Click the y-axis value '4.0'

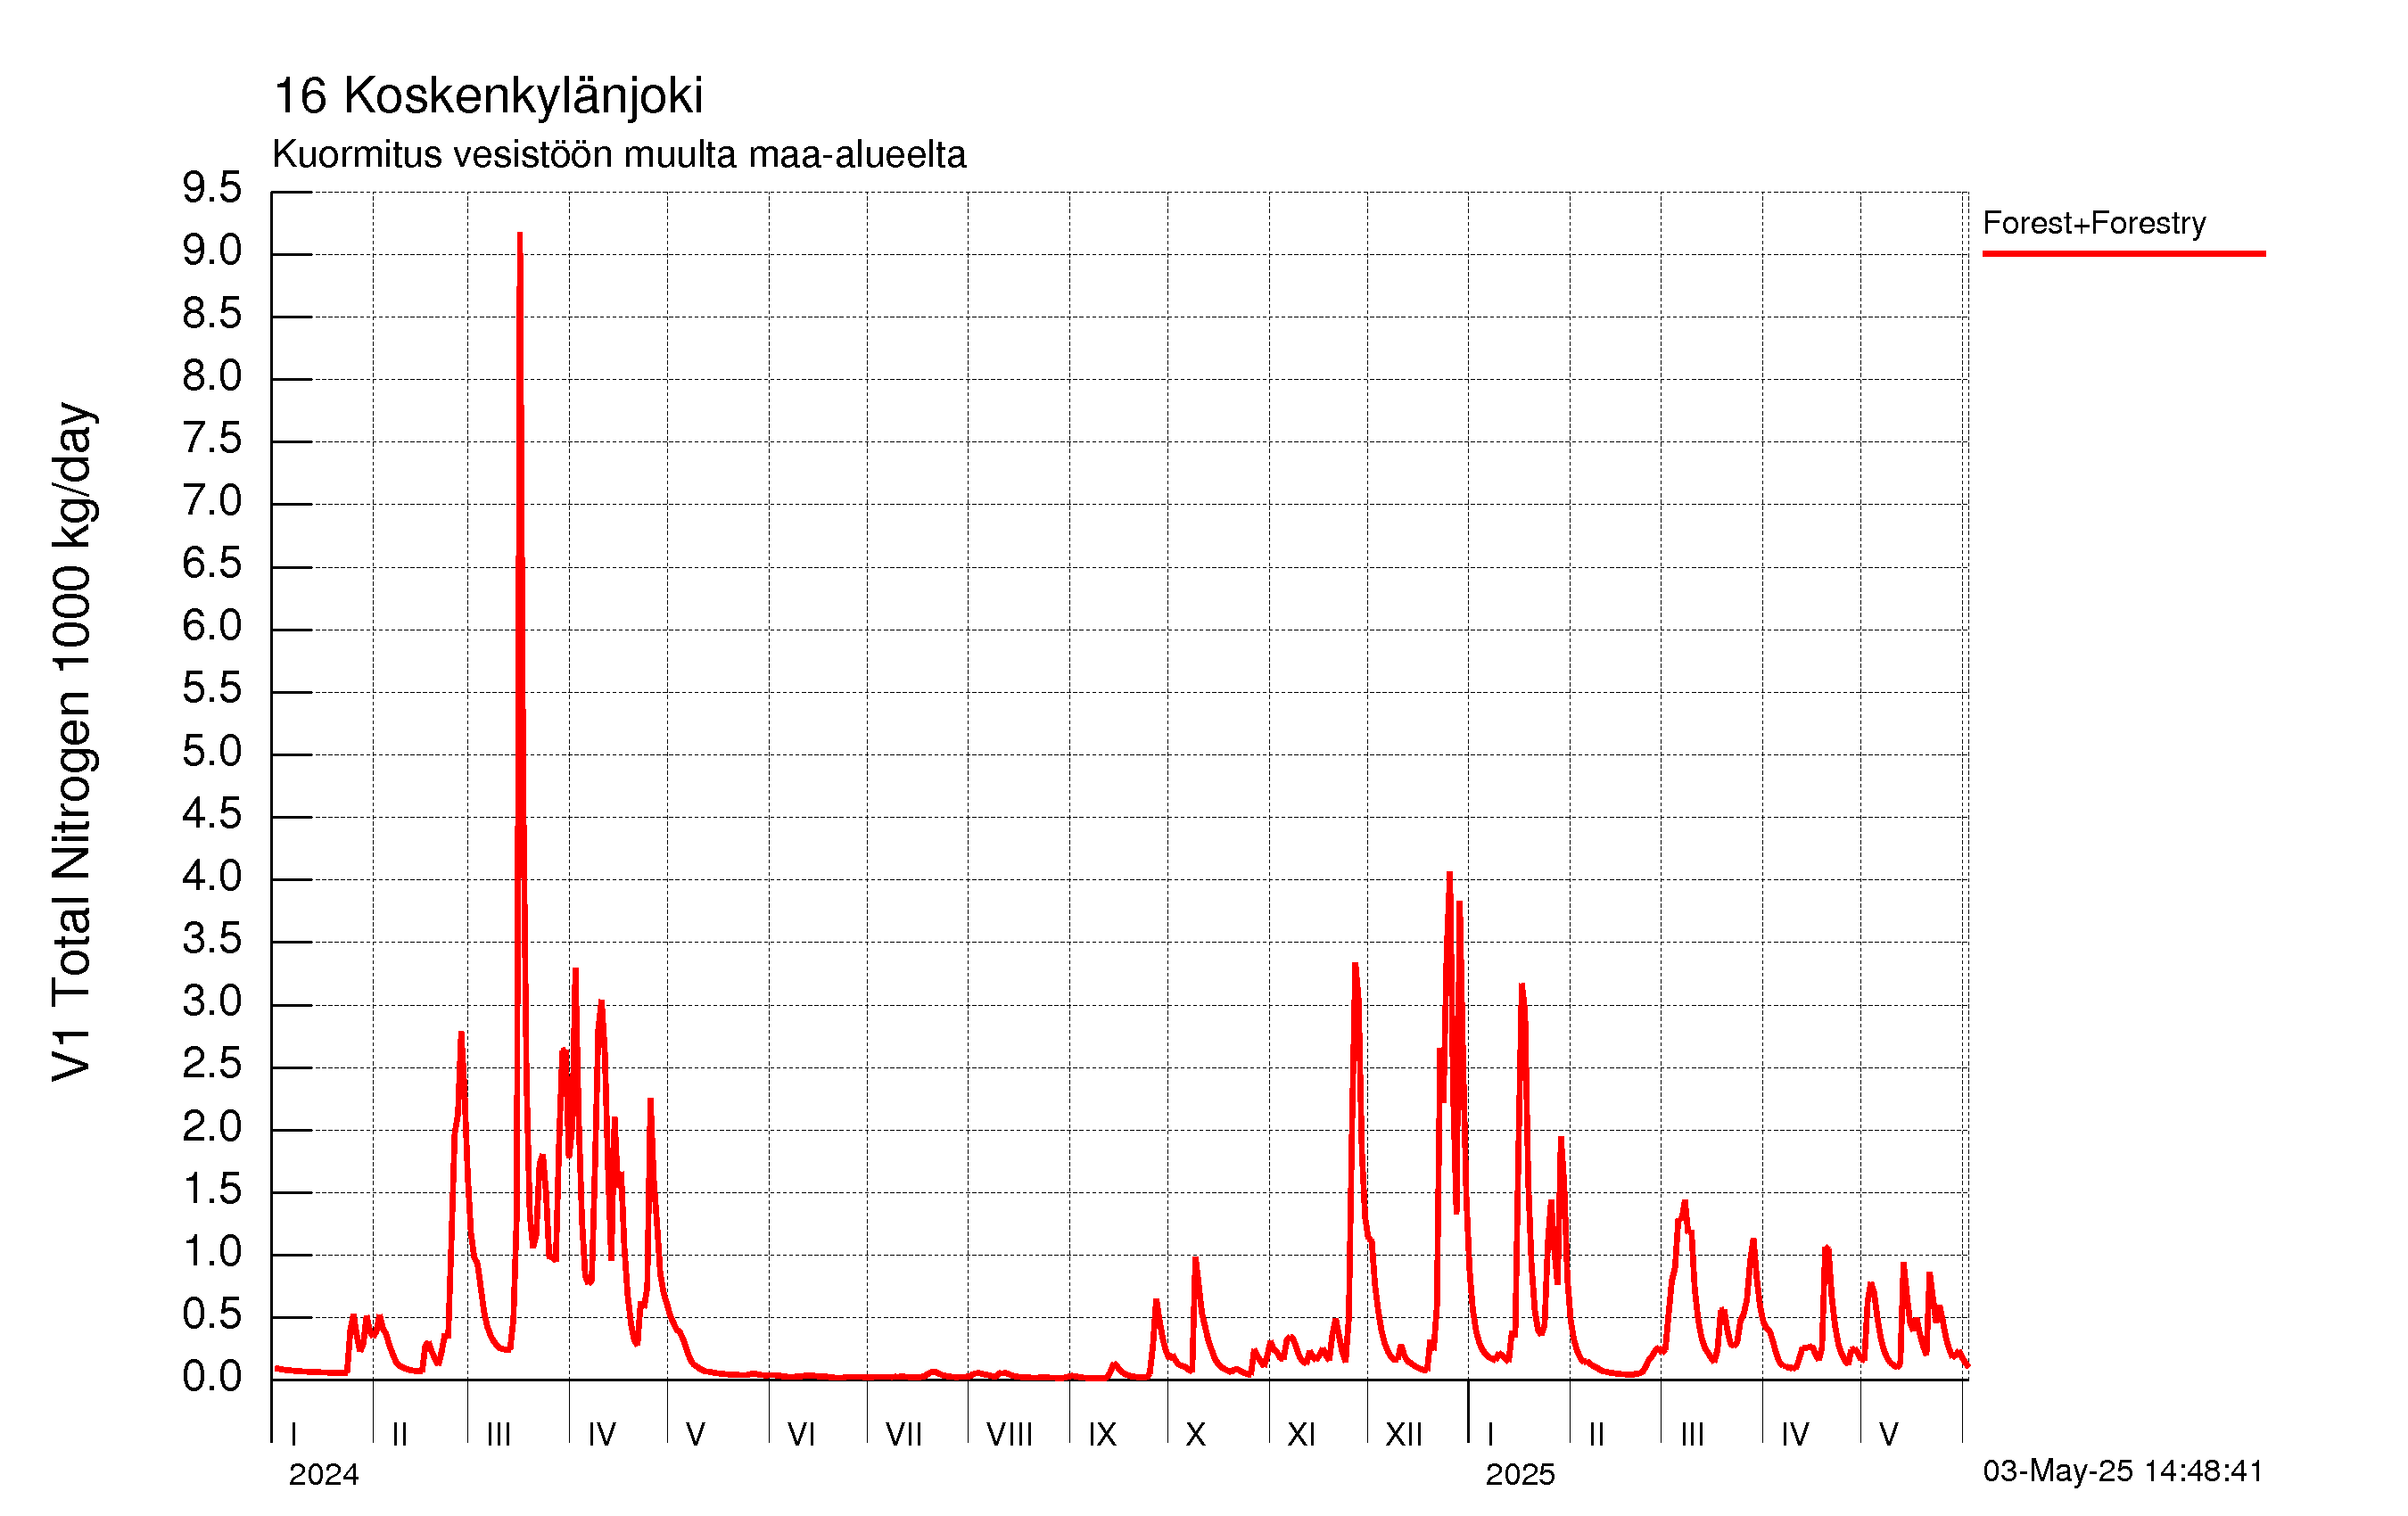212,877
